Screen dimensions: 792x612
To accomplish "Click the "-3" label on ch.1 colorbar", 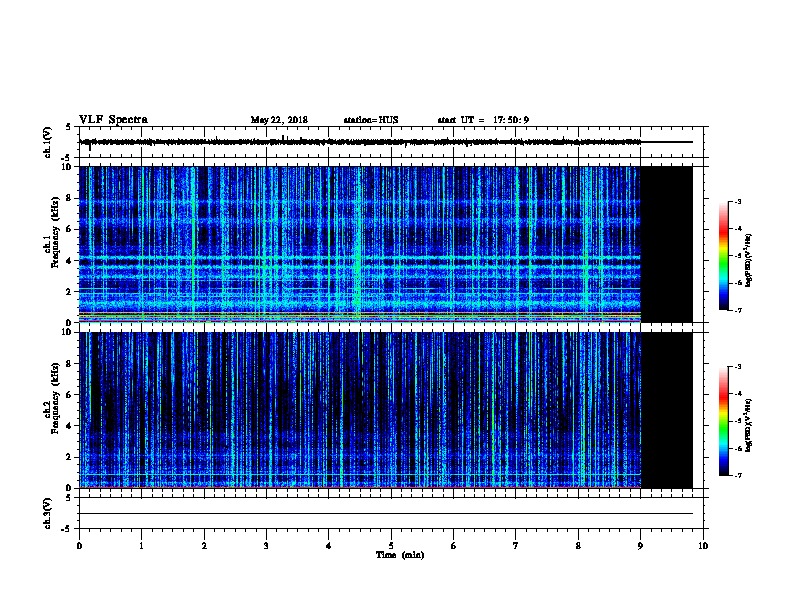I will pyautogui.click(x=738, y=201).
